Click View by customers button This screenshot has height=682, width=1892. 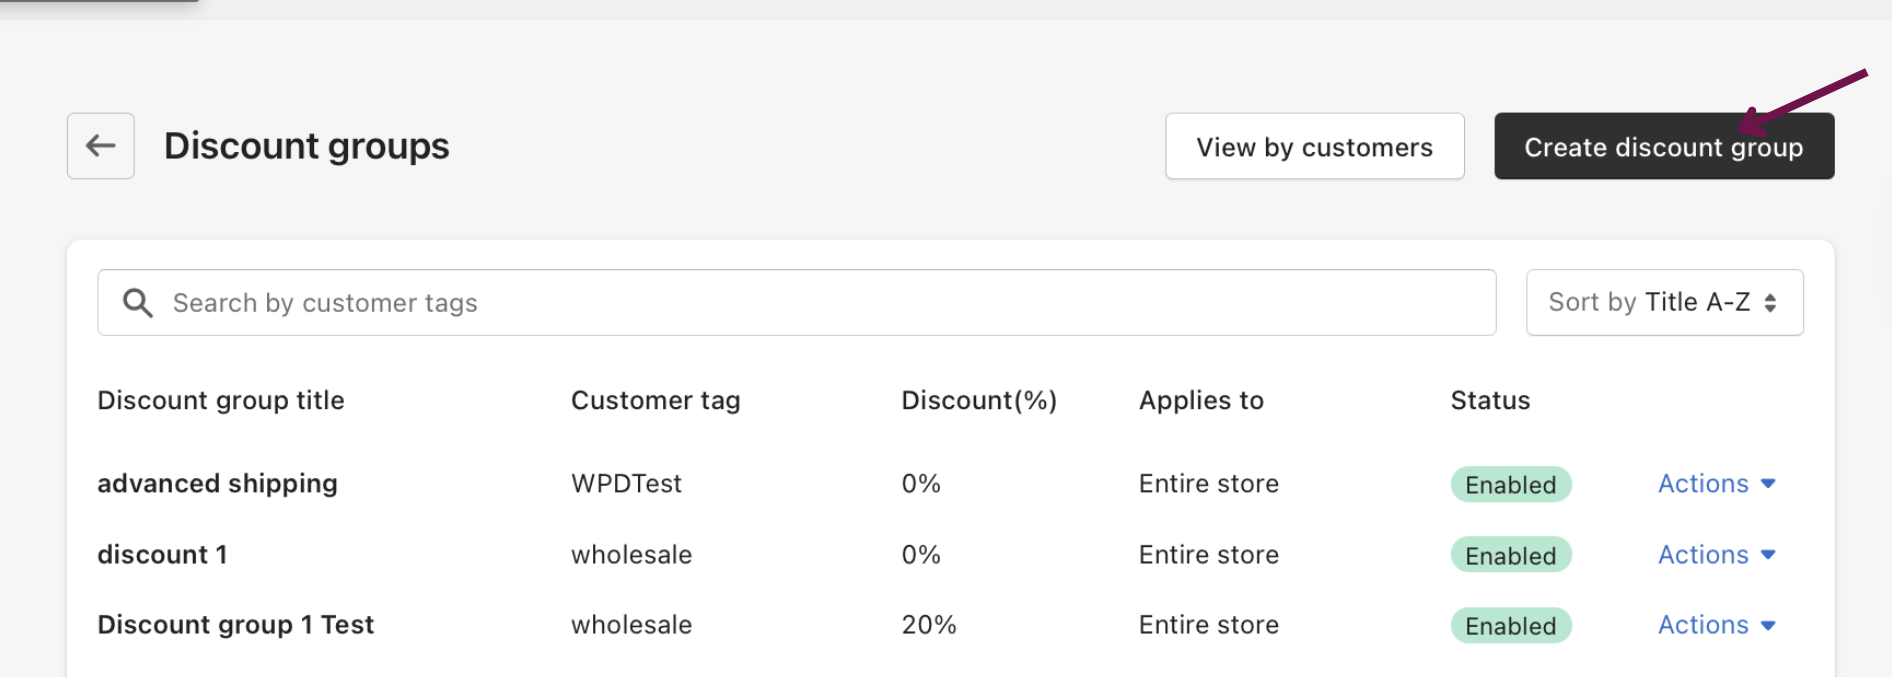[x=1314, y=147]
